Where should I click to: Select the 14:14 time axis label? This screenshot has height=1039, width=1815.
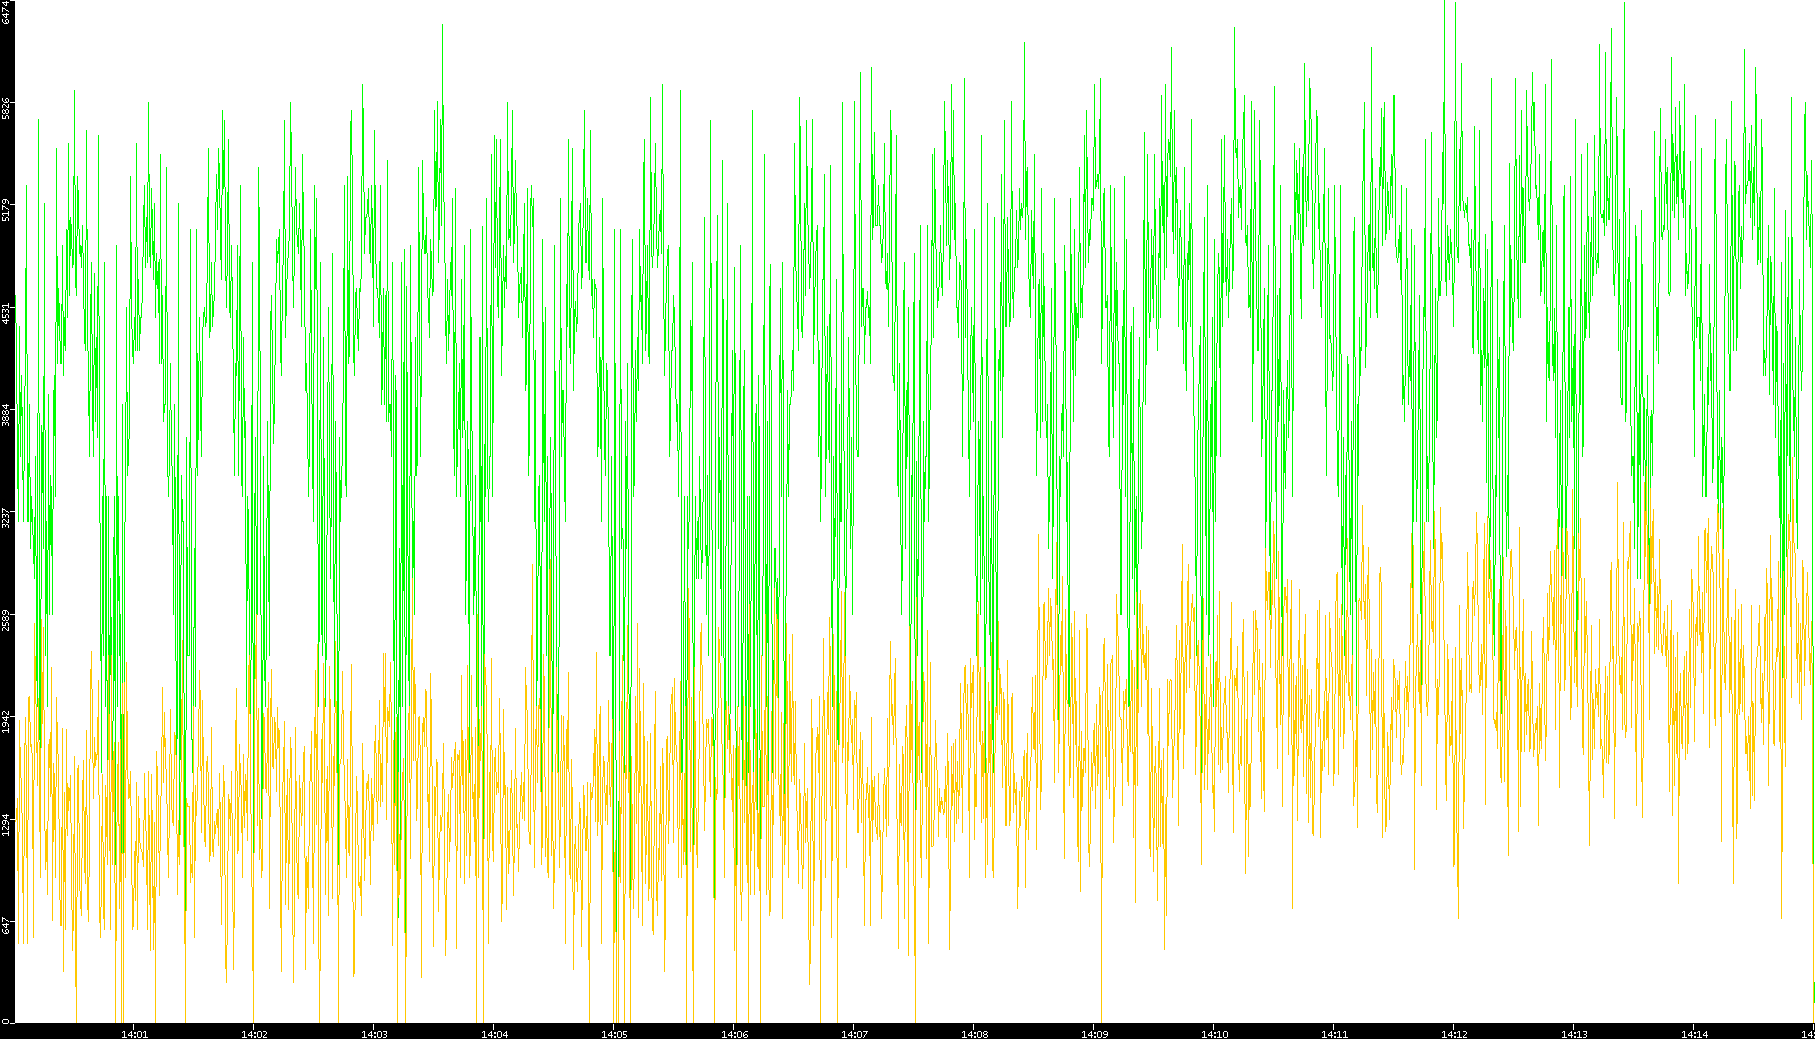(x=1694, y=1034)
